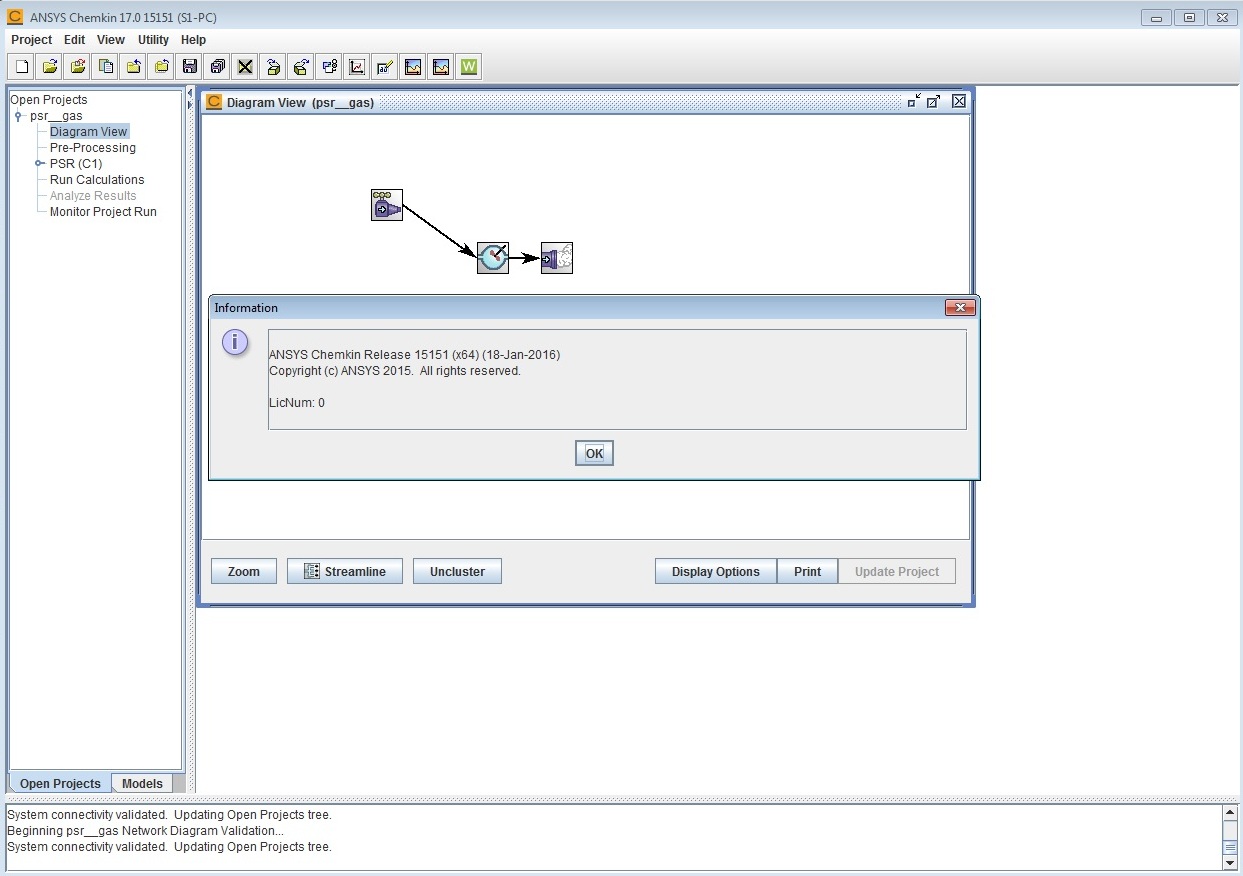Click the blue connected blocks toolbar icon
Image resolution: width=1243 pixels, height=876 pixels.
[329, 67]
